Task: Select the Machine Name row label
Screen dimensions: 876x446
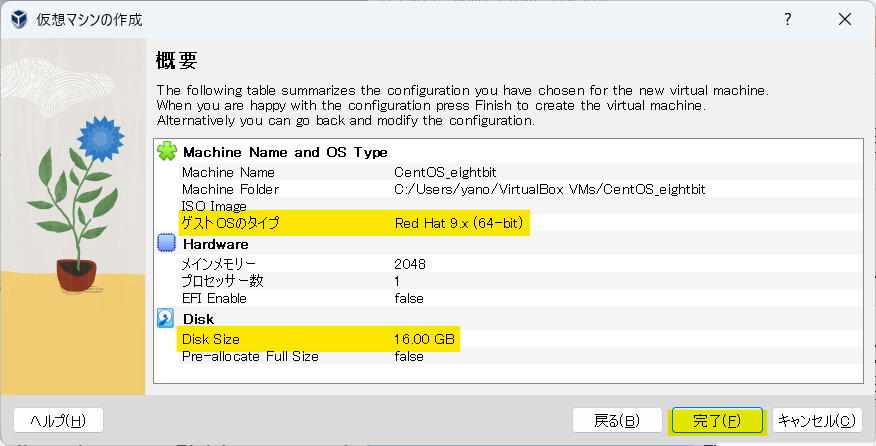Action: coord(228,172)
